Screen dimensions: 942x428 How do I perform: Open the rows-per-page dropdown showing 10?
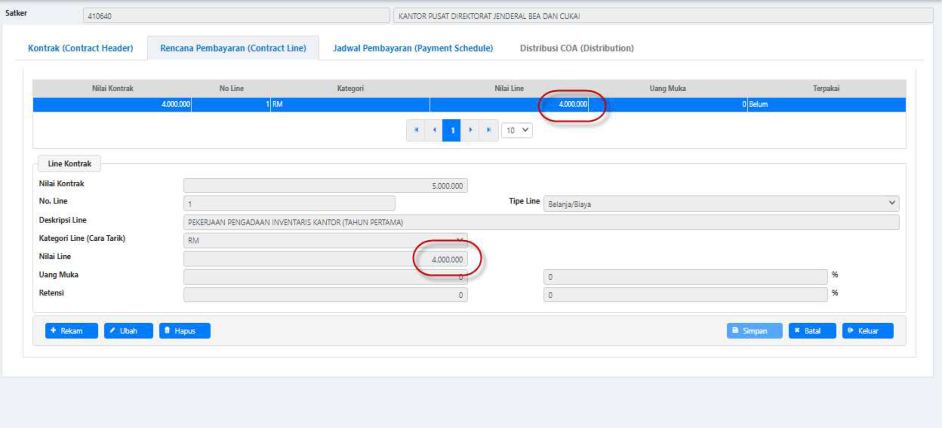click(x=518, y=130)
